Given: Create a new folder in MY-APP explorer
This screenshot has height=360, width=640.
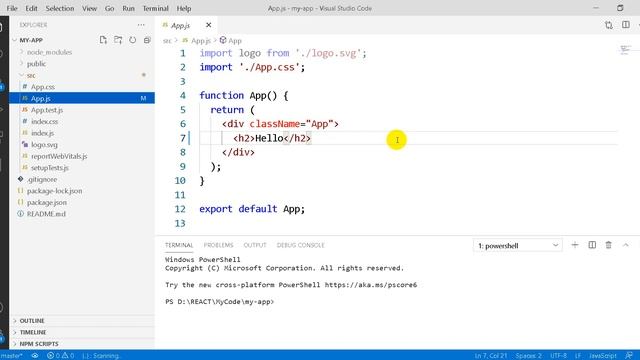Looking at the screenshot, I should (118, 40).
